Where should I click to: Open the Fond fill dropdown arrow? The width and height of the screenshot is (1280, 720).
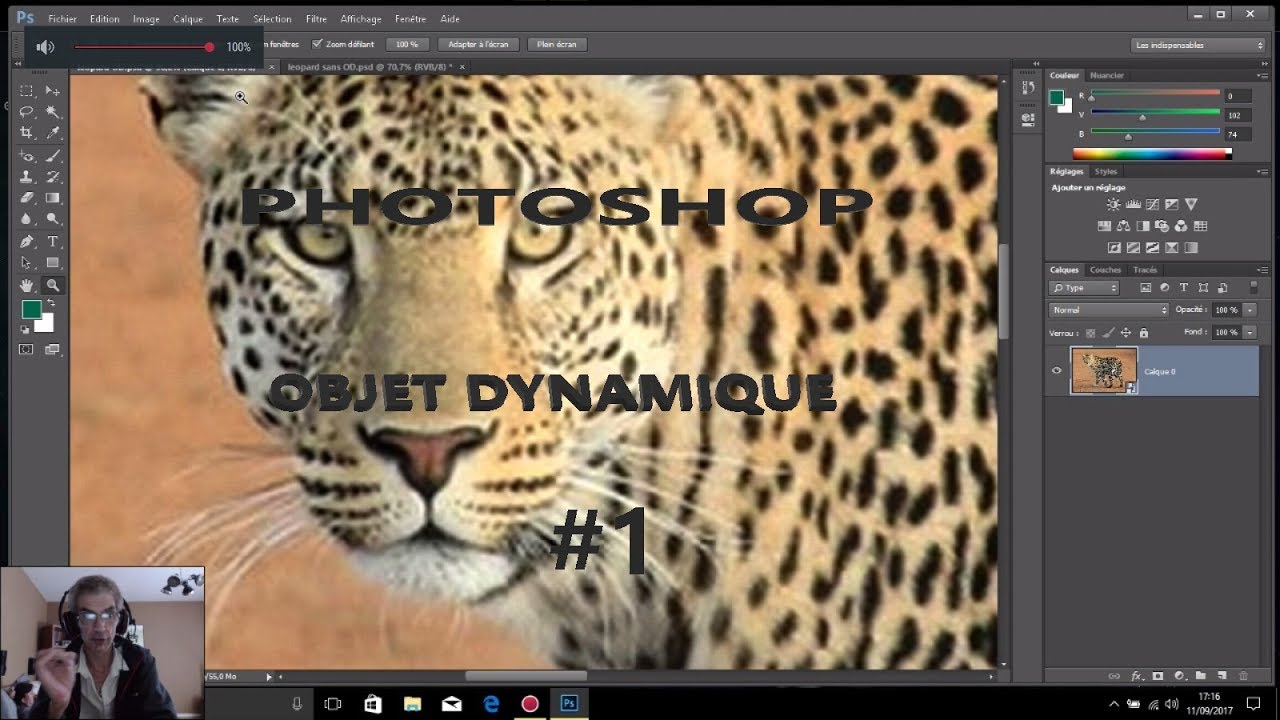click(x=1250, y=332)
